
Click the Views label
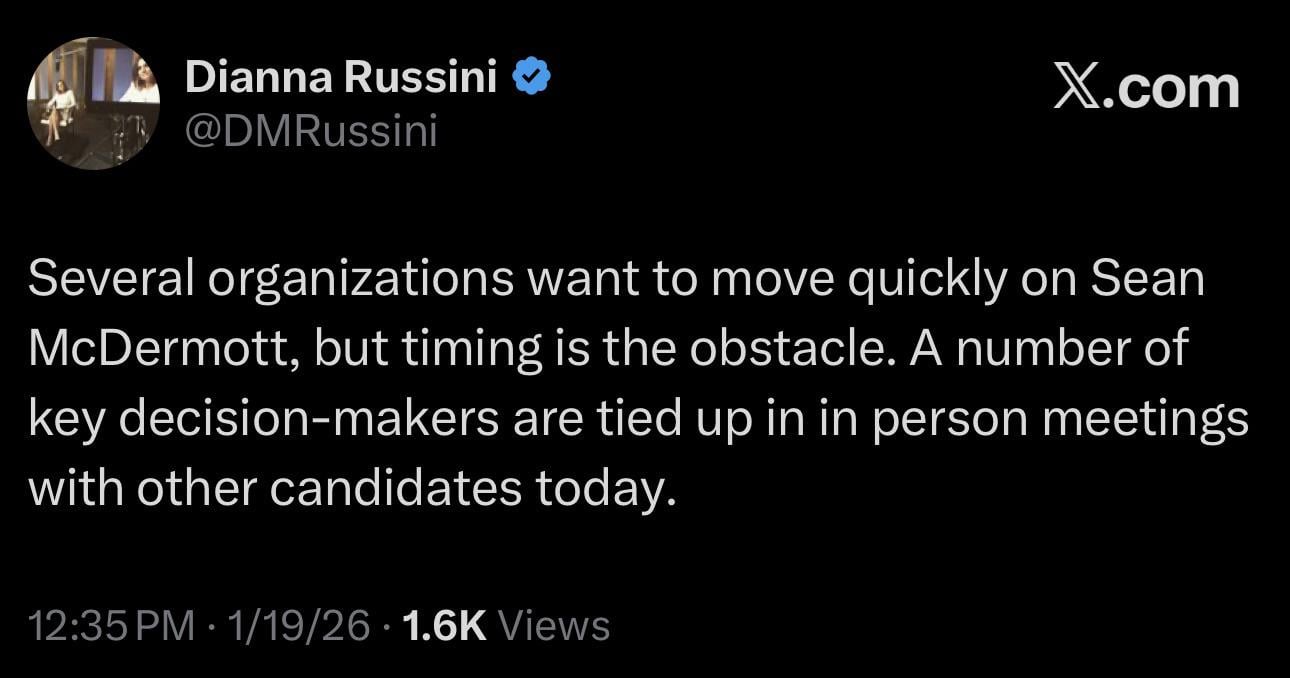(x=553, y=626)
